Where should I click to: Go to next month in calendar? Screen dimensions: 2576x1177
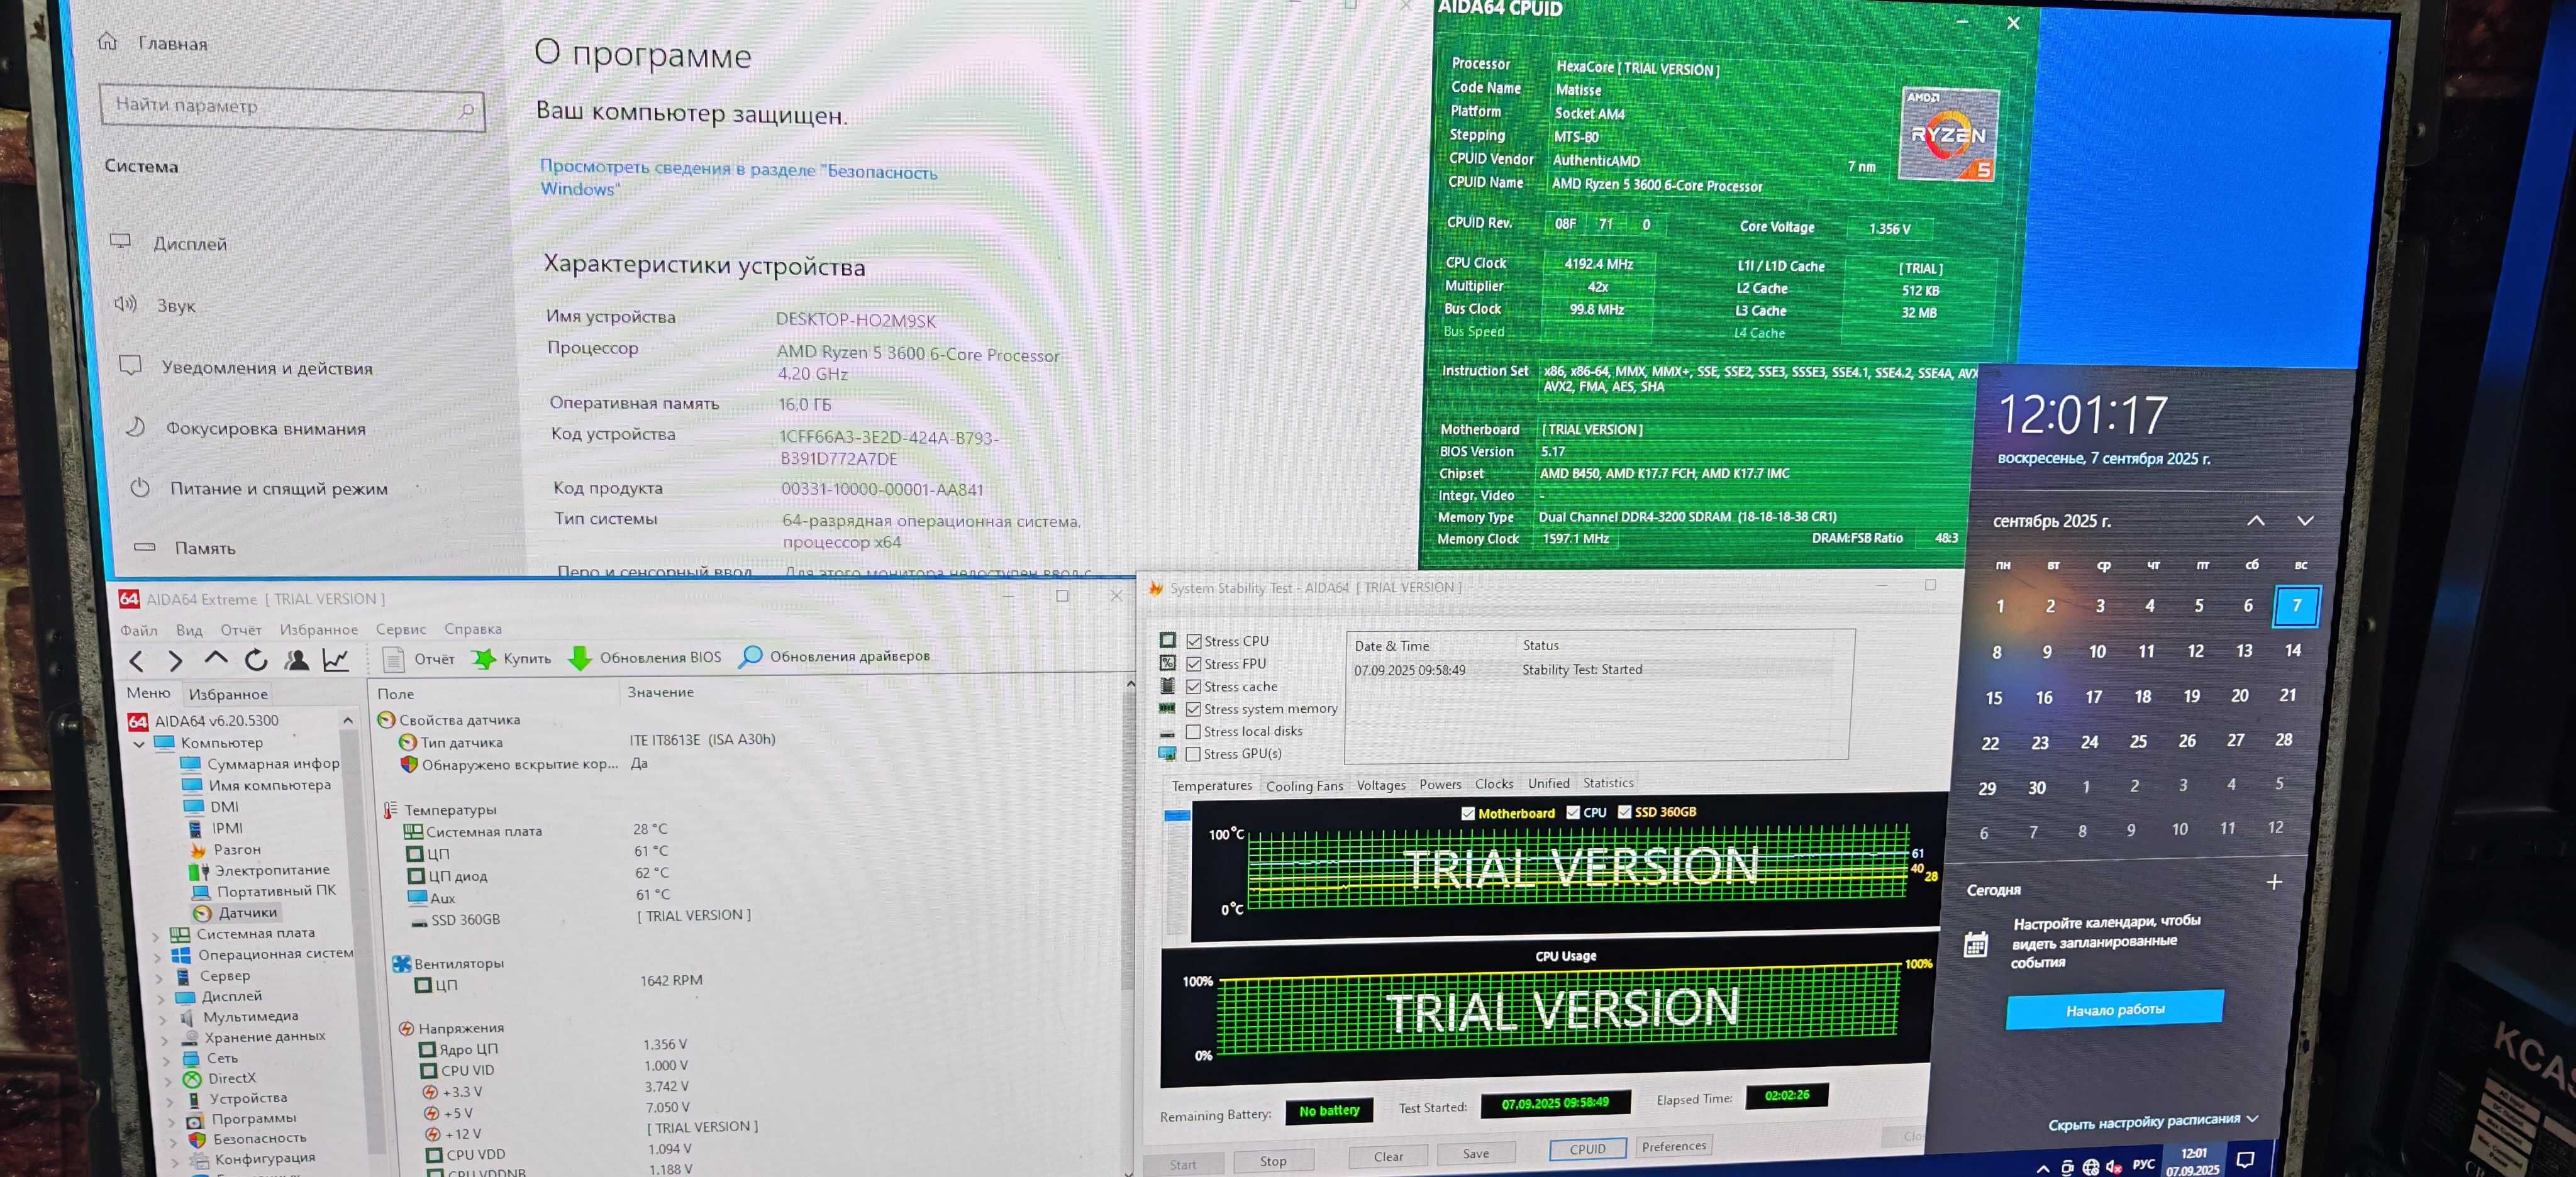[2306, 520]
